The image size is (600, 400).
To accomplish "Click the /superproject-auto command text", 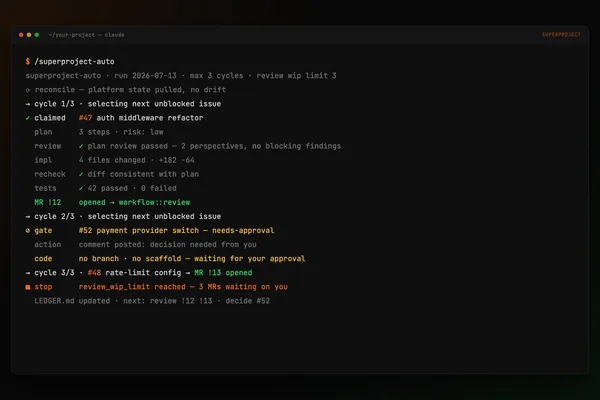I will 75,61.
